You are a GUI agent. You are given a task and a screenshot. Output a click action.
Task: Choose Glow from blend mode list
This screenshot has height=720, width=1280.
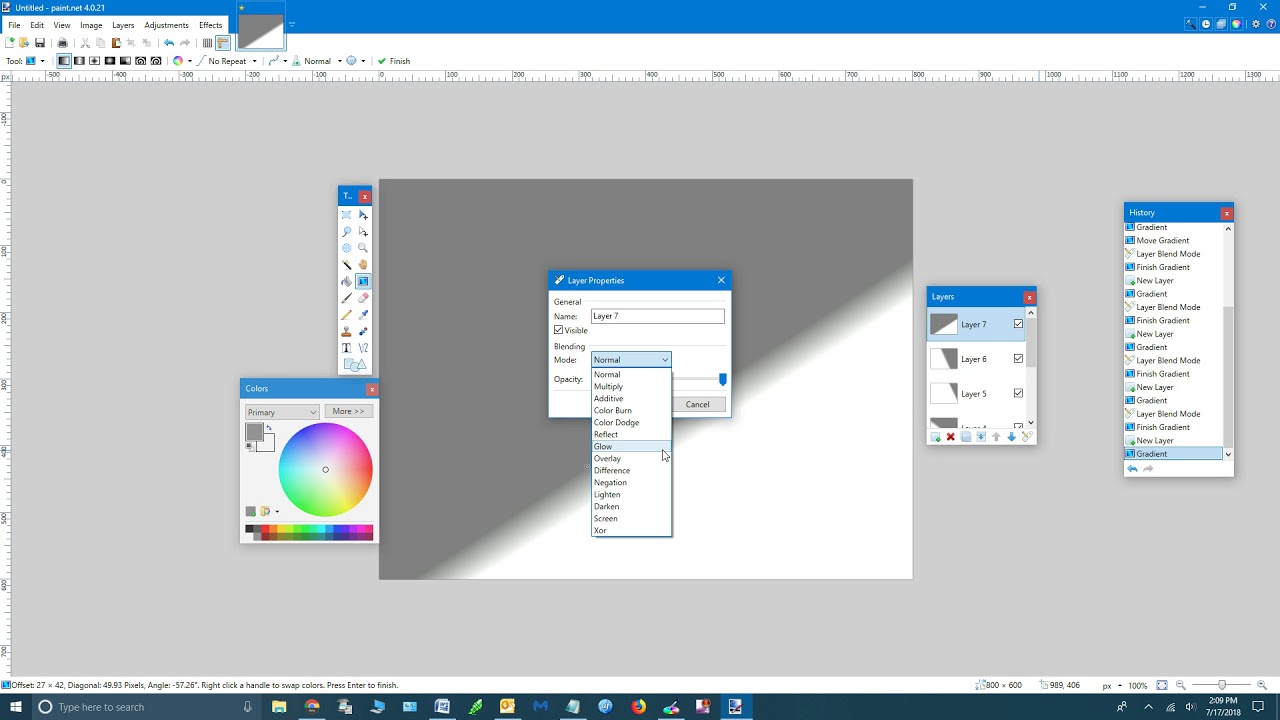631,446
